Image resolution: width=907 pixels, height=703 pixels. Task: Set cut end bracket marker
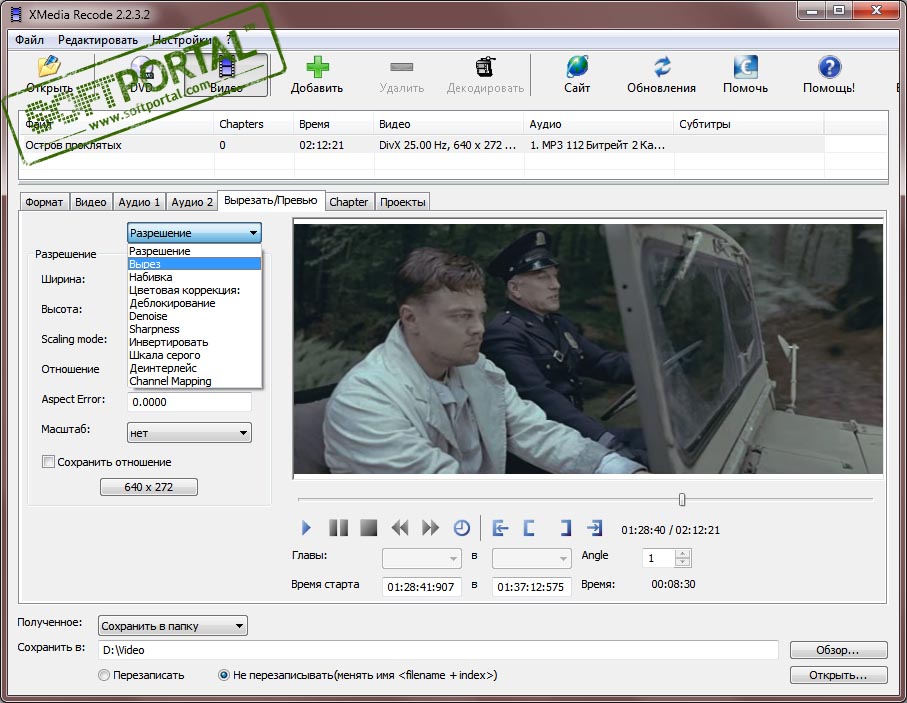point(565,528)
